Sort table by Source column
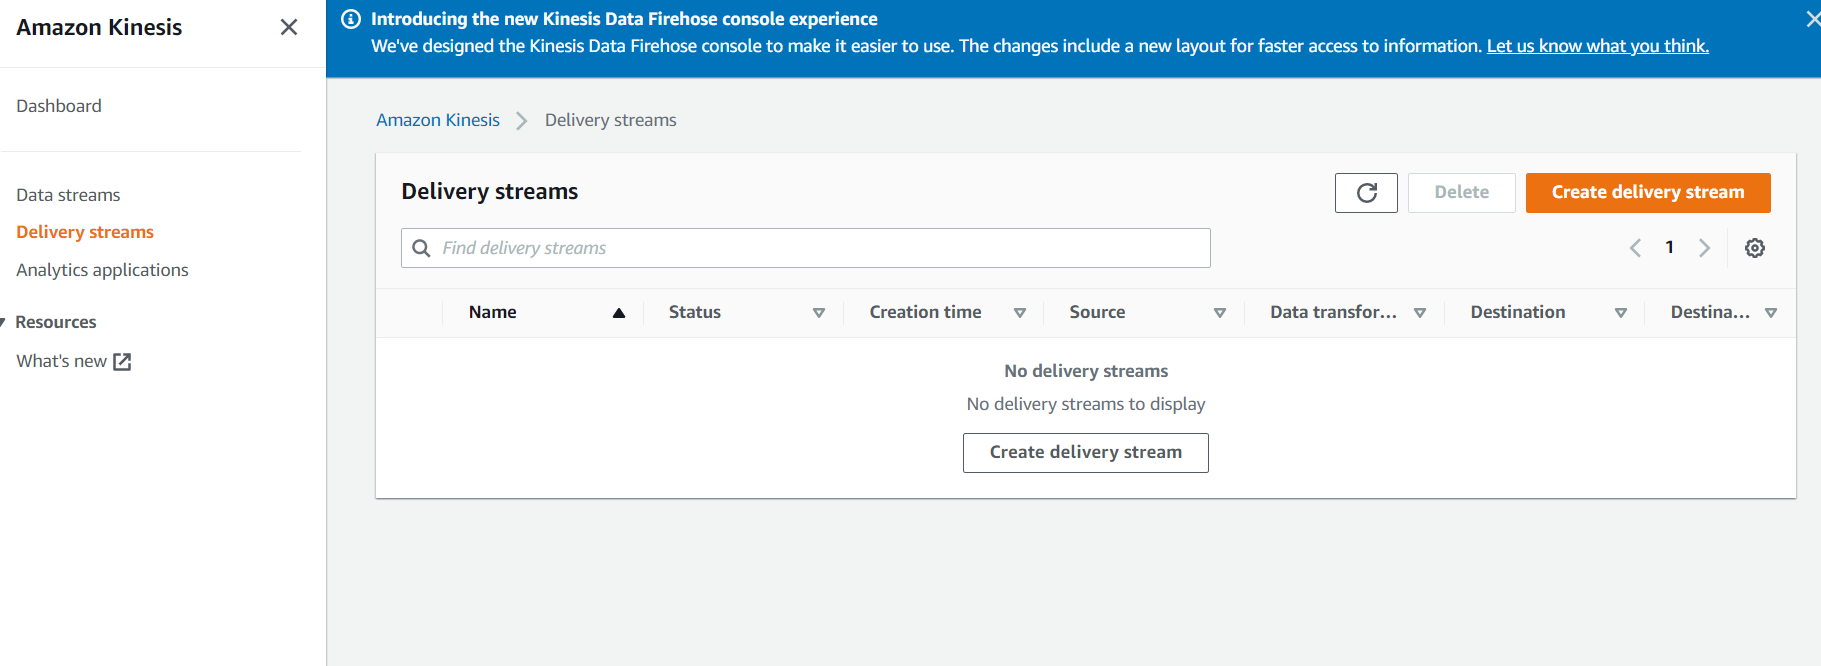This screenshot has width=1821, height=666. [1220, 313]
